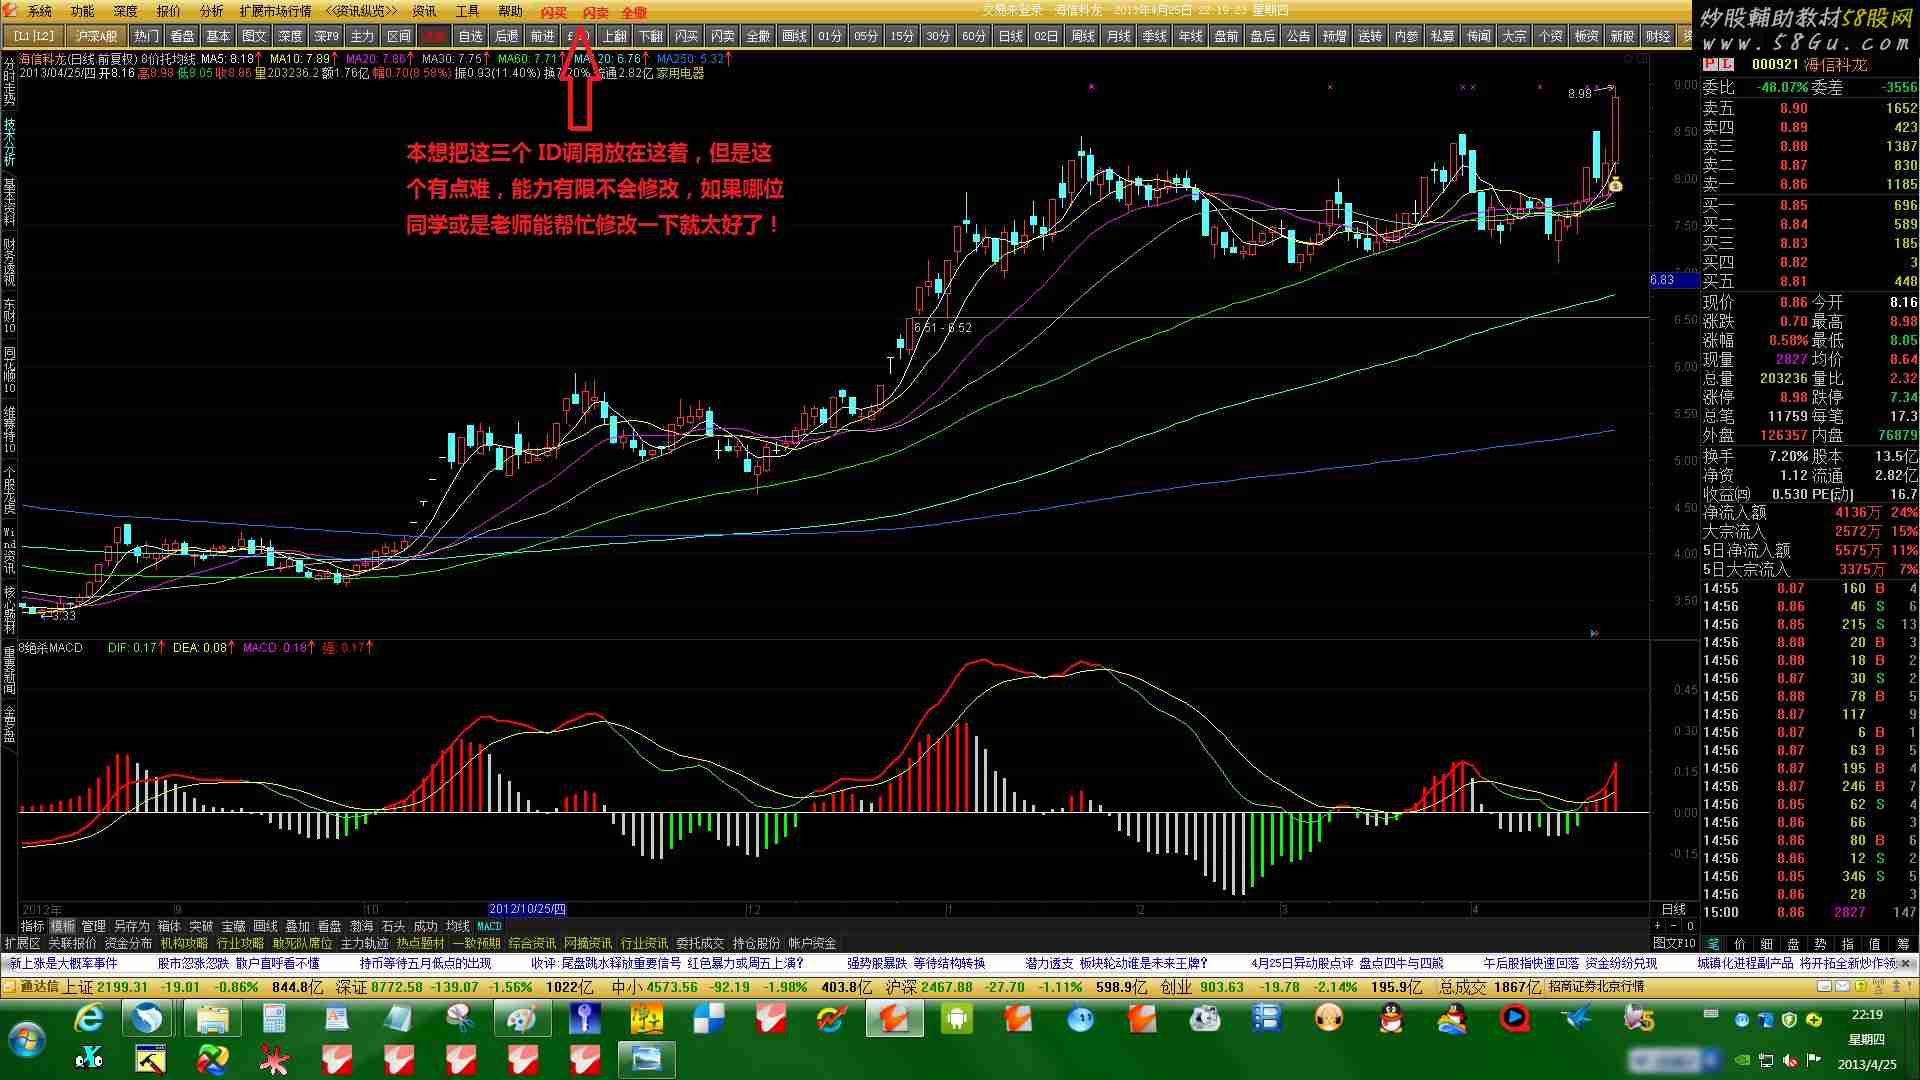Open file explorer folder in taskbar

pyautogui.click(x=212, y=1019)
